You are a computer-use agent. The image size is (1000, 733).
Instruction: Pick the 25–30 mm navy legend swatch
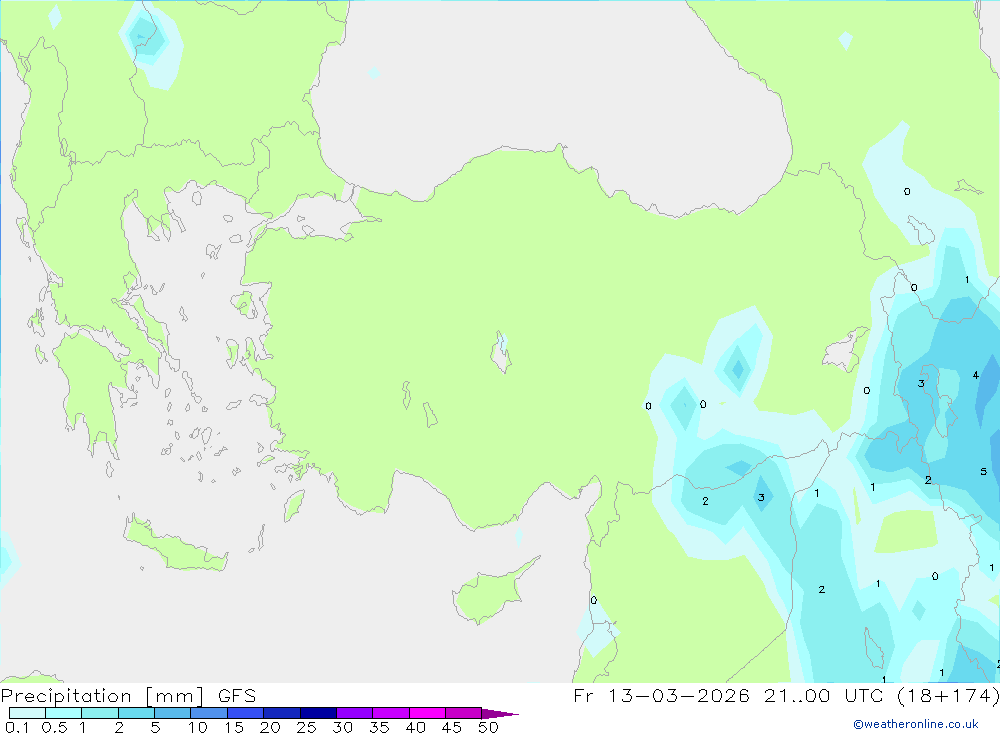(x=318, y=713)
